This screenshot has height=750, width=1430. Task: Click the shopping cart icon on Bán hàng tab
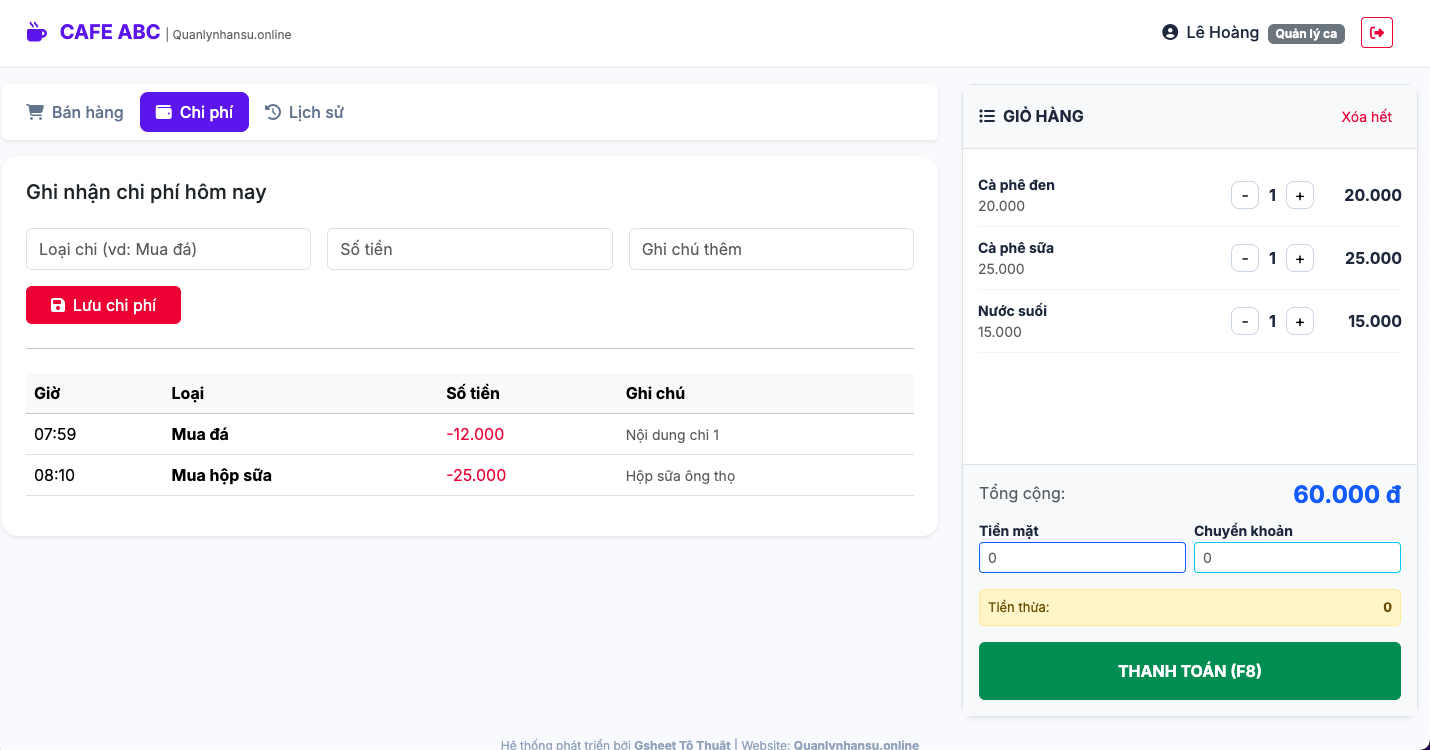[35, 111]
